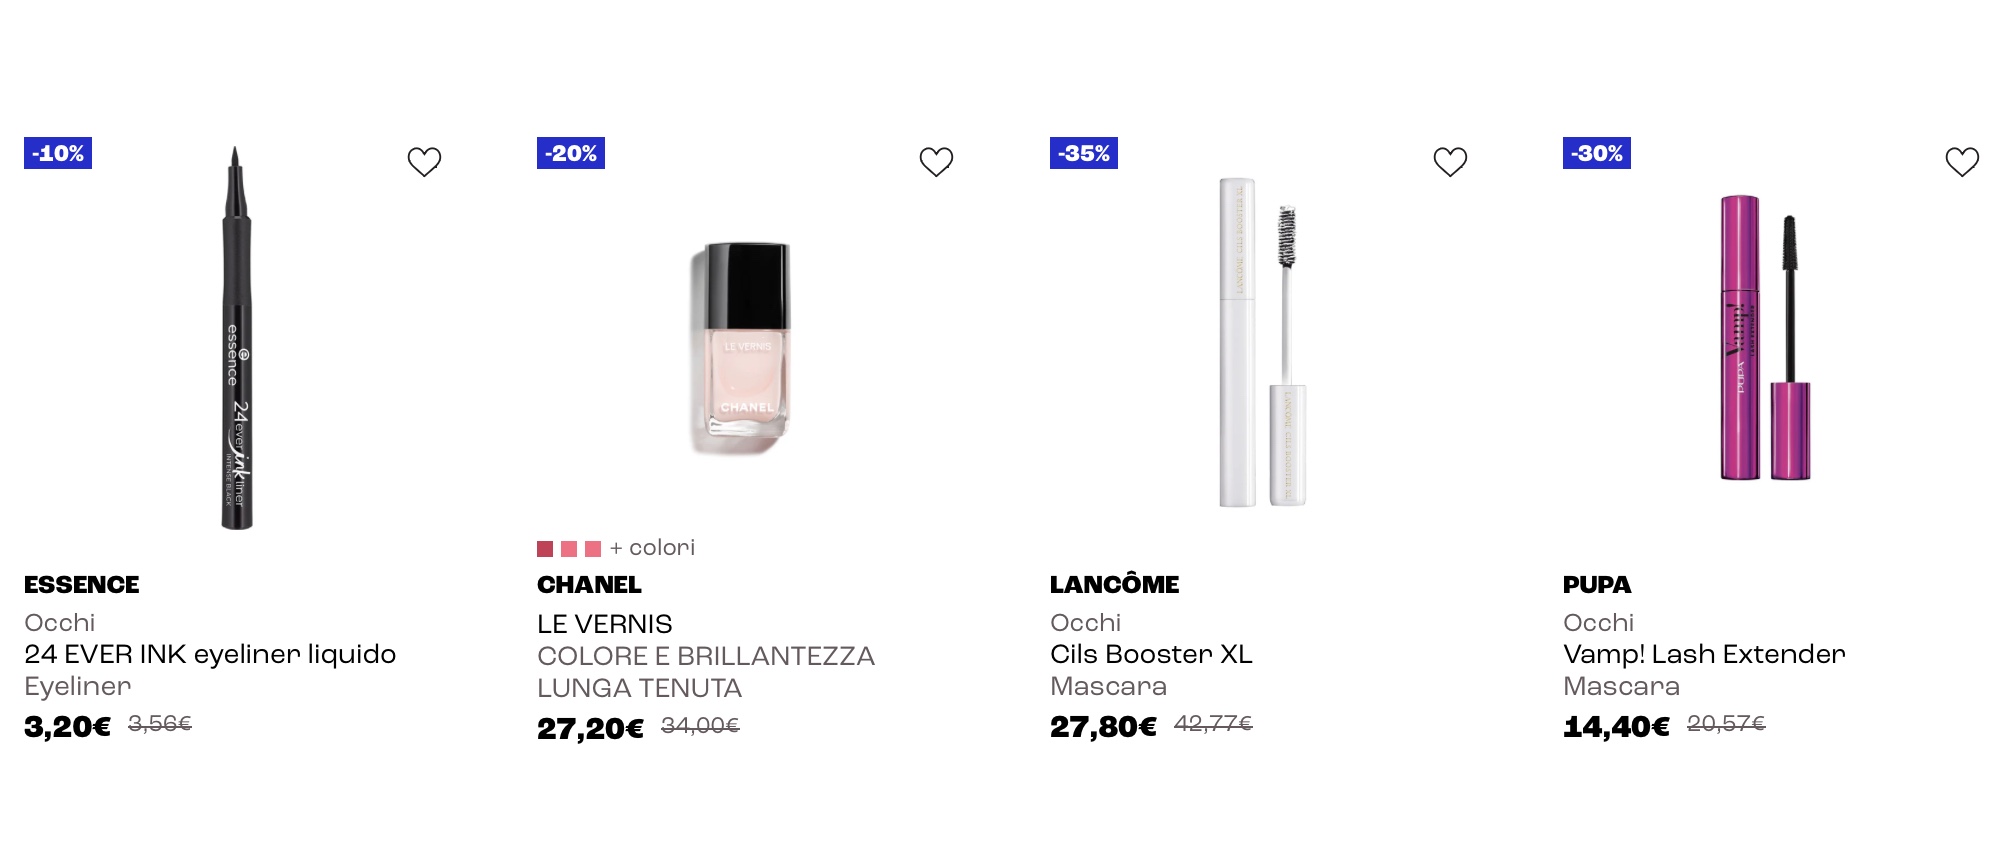Image resolution: width=2016 pixels, height=852 pixels.
Task: Toggle wishlist heart for Pupa Vamp mascara
Action: pos(1962,161)
